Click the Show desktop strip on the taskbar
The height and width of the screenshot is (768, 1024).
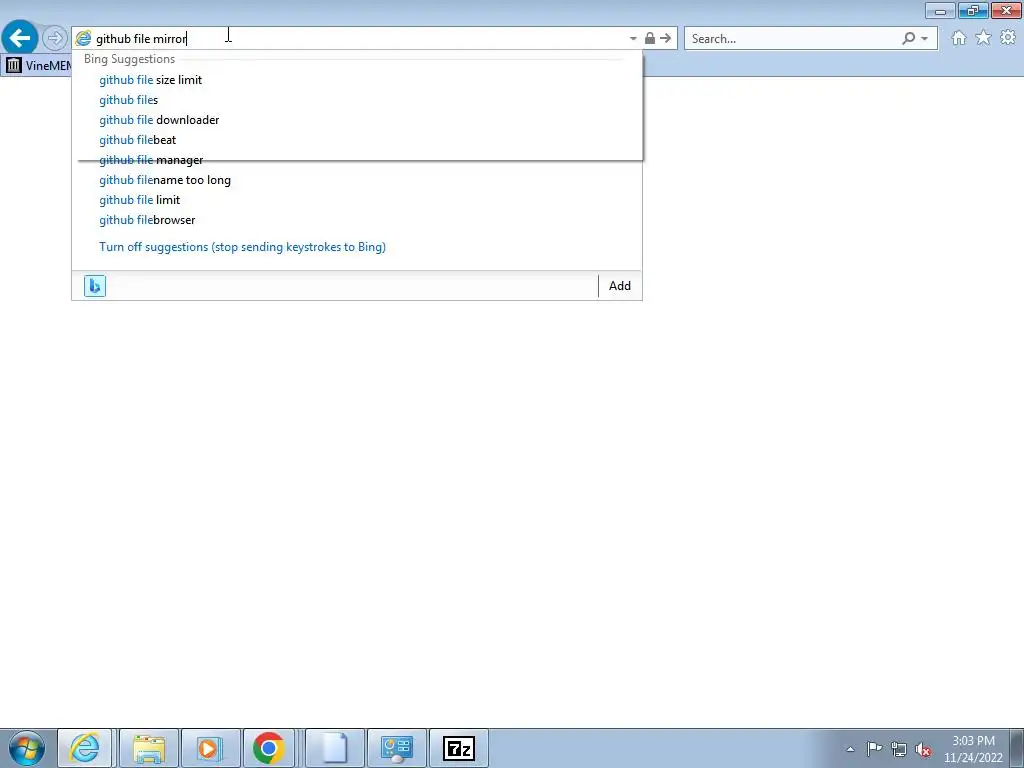(1017, 748)
